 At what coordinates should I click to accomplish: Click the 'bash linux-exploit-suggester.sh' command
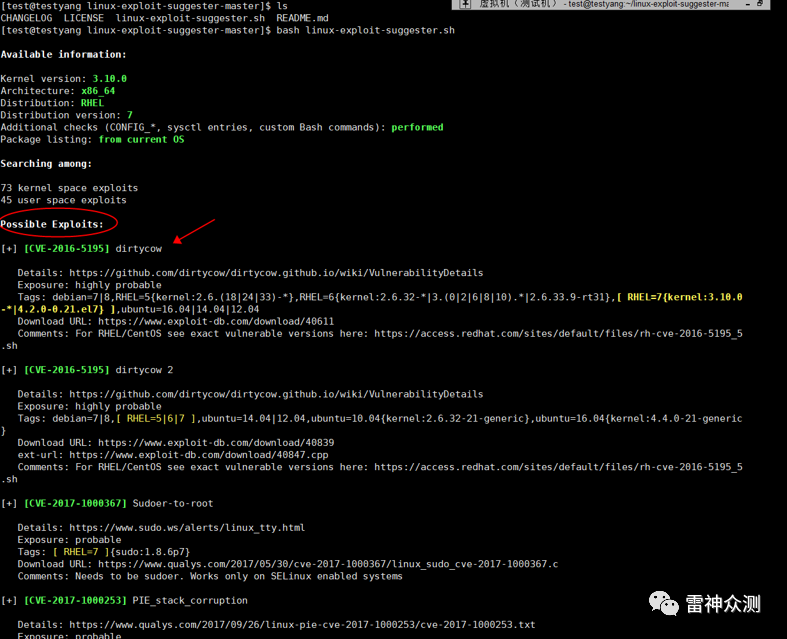(x=365, y=30)
